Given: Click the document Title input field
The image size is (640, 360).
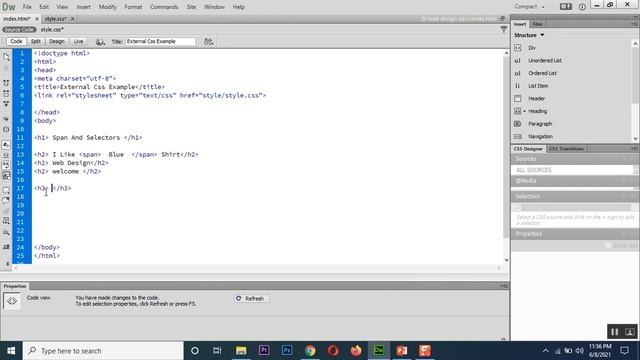Looking at the screenshot, I should [160, 41].
